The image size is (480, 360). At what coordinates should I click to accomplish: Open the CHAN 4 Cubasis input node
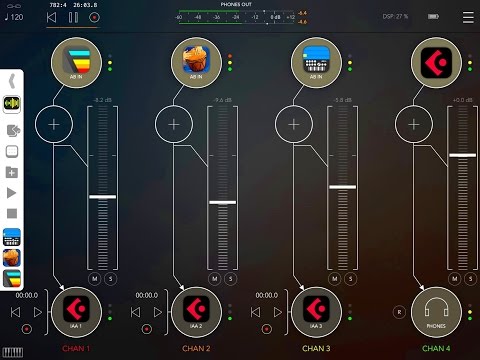point(436,62)
